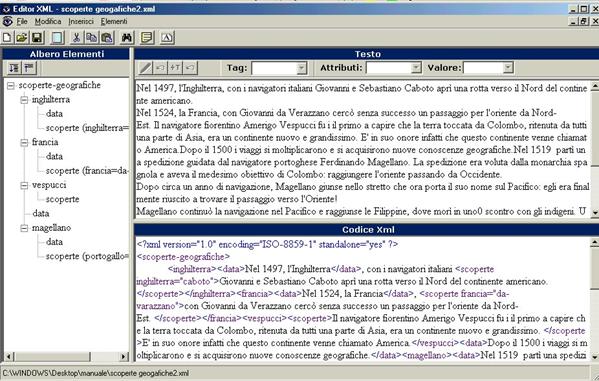599x381 pixels.
Task: Click the New document icon
Action: point(7,37)
